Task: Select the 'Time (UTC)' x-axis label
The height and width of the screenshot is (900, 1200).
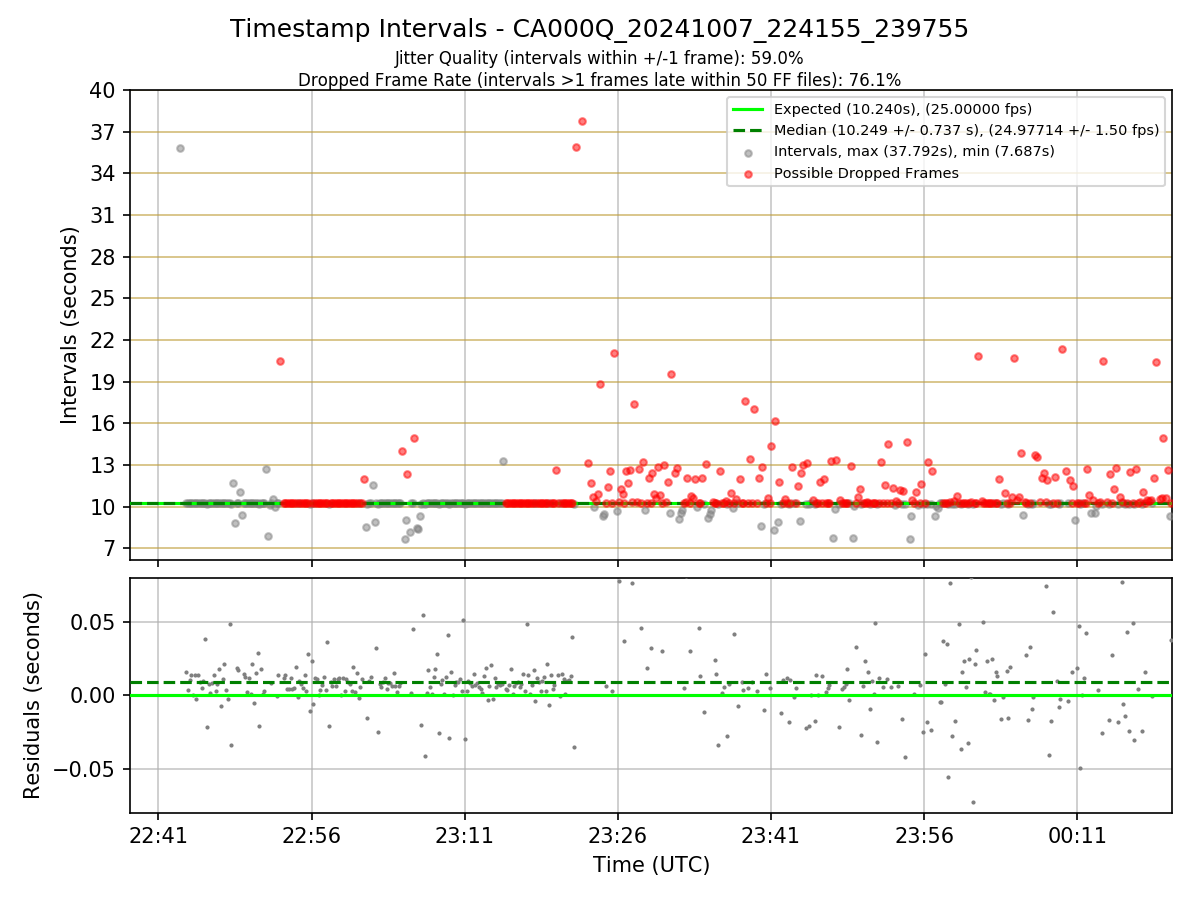Action: coord(651,864)
